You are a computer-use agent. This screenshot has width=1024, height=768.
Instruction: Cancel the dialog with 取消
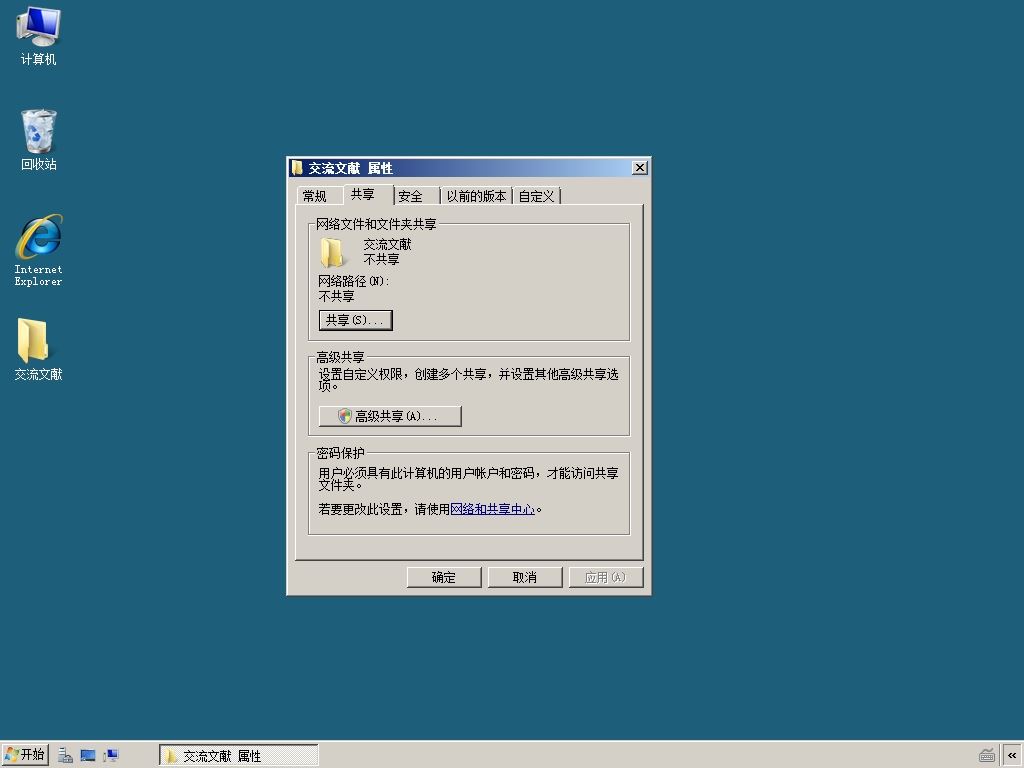(524, 577)
